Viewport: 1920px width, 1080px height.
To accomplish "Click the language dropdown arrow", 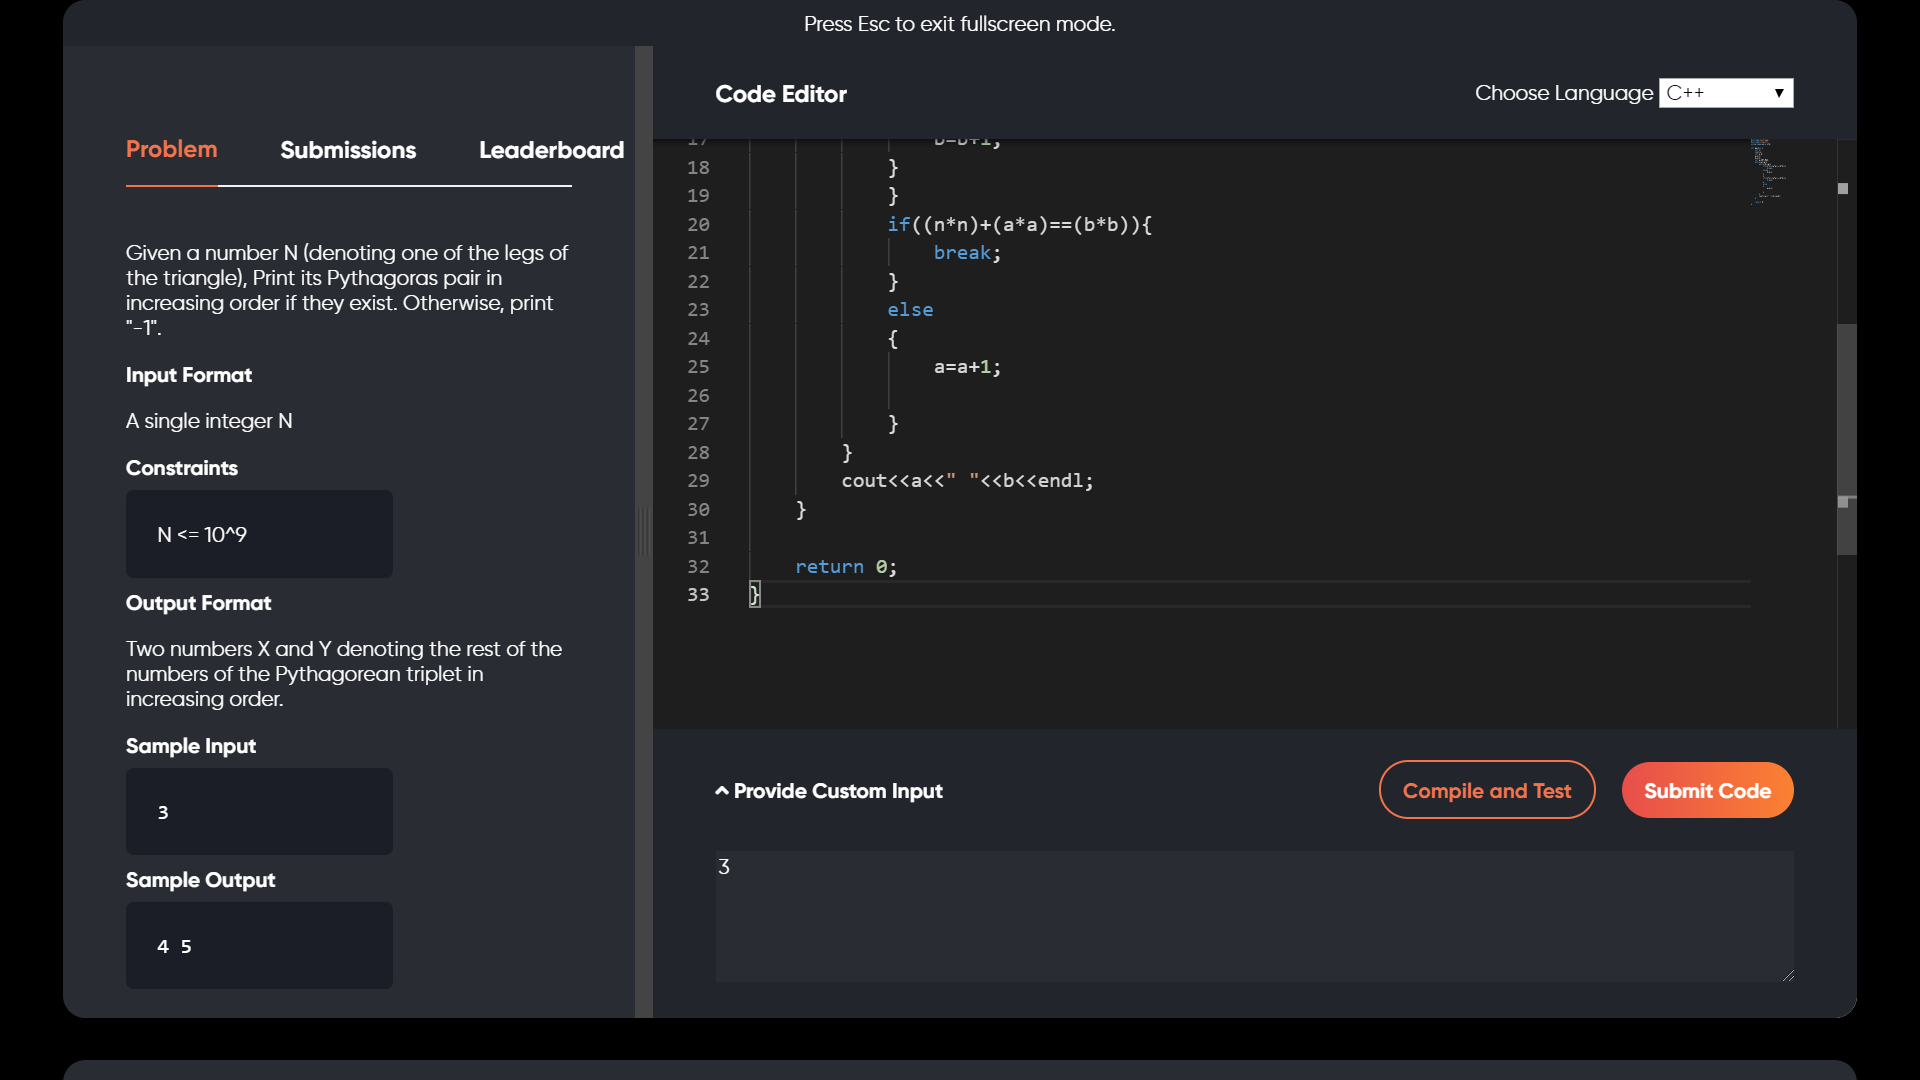I will pyautogui.click(x=1779, y=93).
